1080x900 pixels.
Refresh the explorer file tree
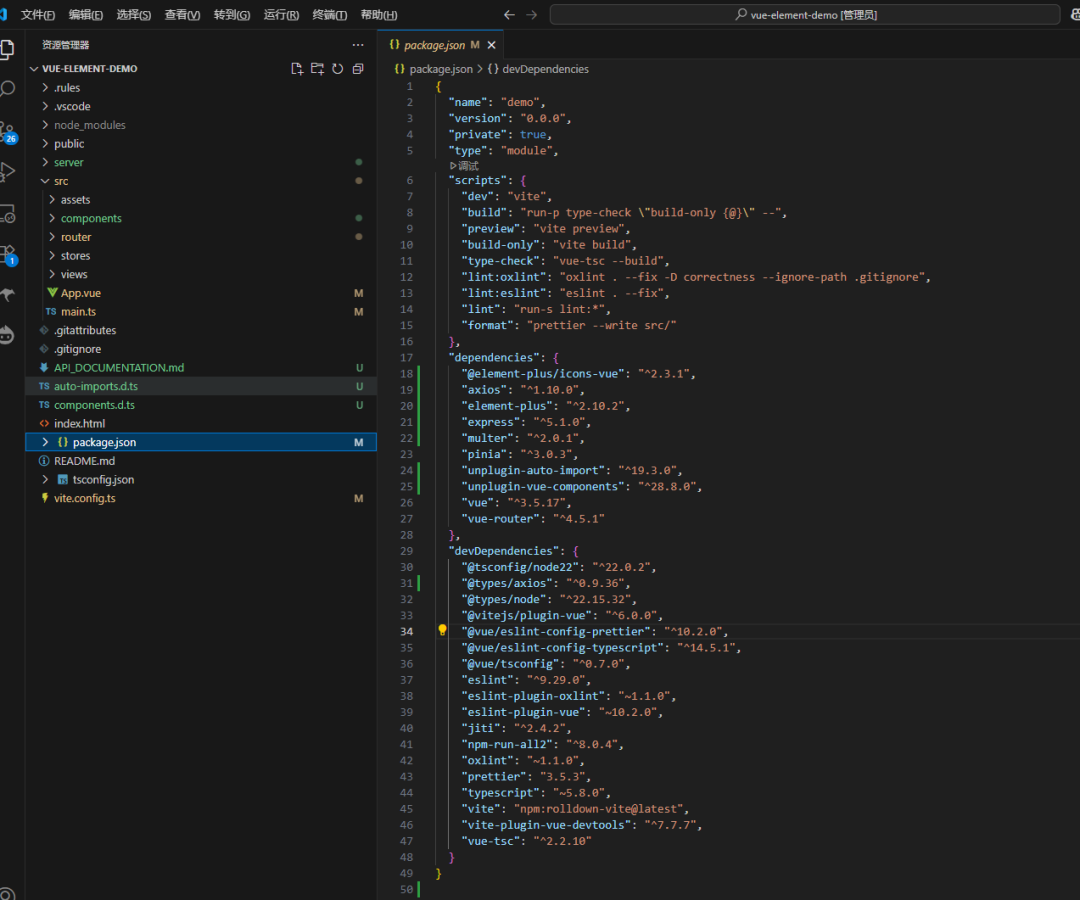click(x=338, y=69)
